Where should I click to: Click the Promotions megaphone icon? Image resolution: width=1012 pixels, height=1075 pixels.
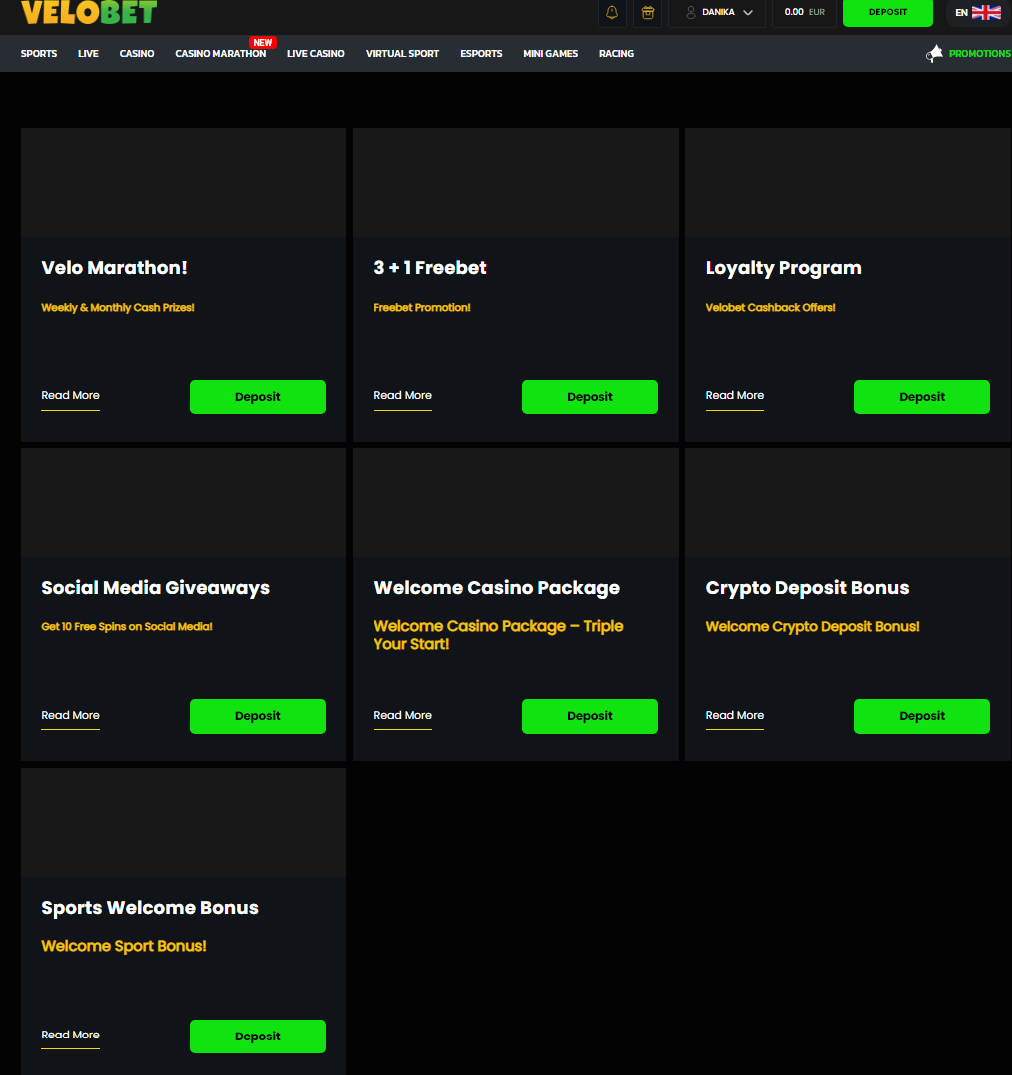pos(935,54)
